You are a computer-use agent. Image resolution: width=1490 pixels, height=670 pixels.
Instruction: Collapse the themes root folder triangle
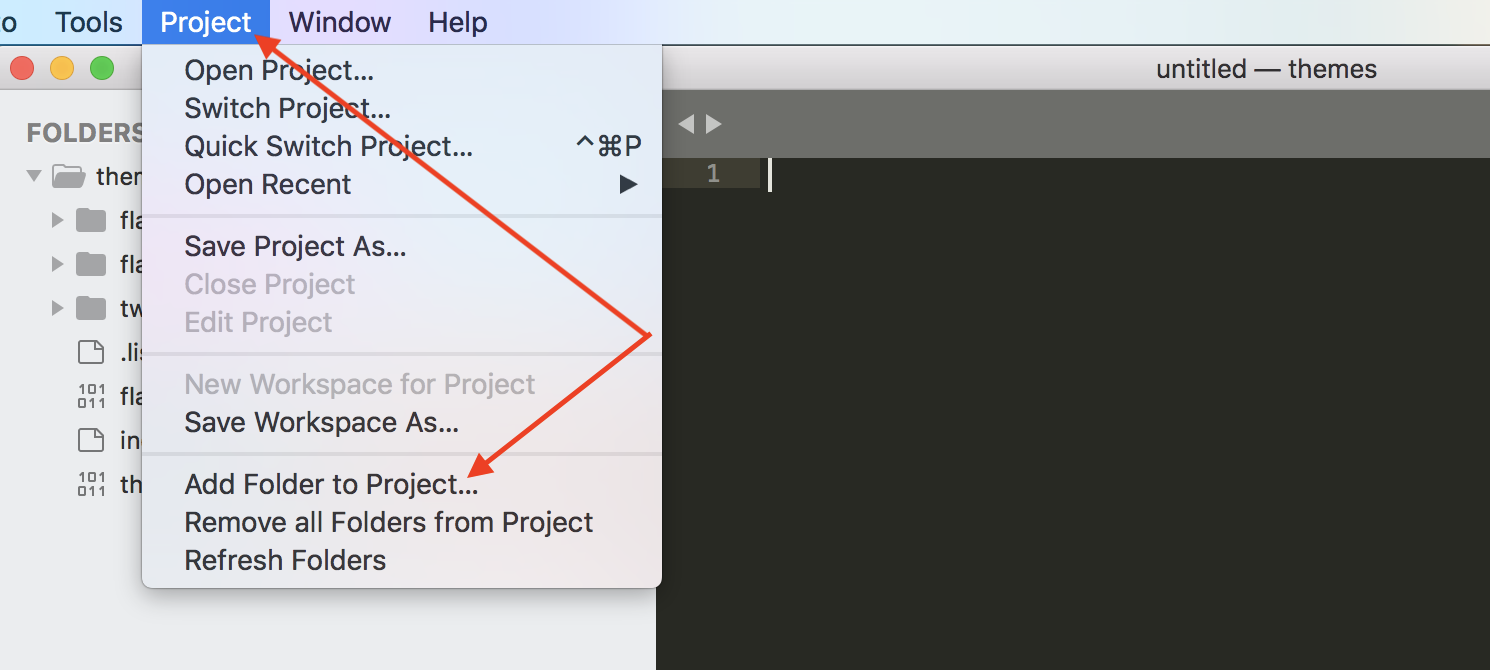tap(34, 177)
